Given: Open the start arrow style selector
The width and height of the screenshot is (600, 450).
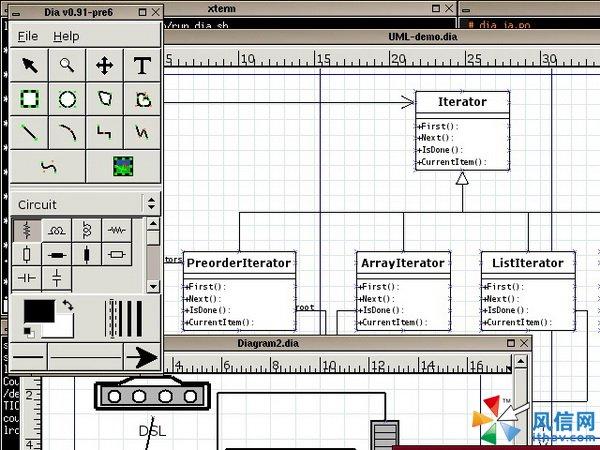Looking at the screenshot, I should click(x=28, y=357).
